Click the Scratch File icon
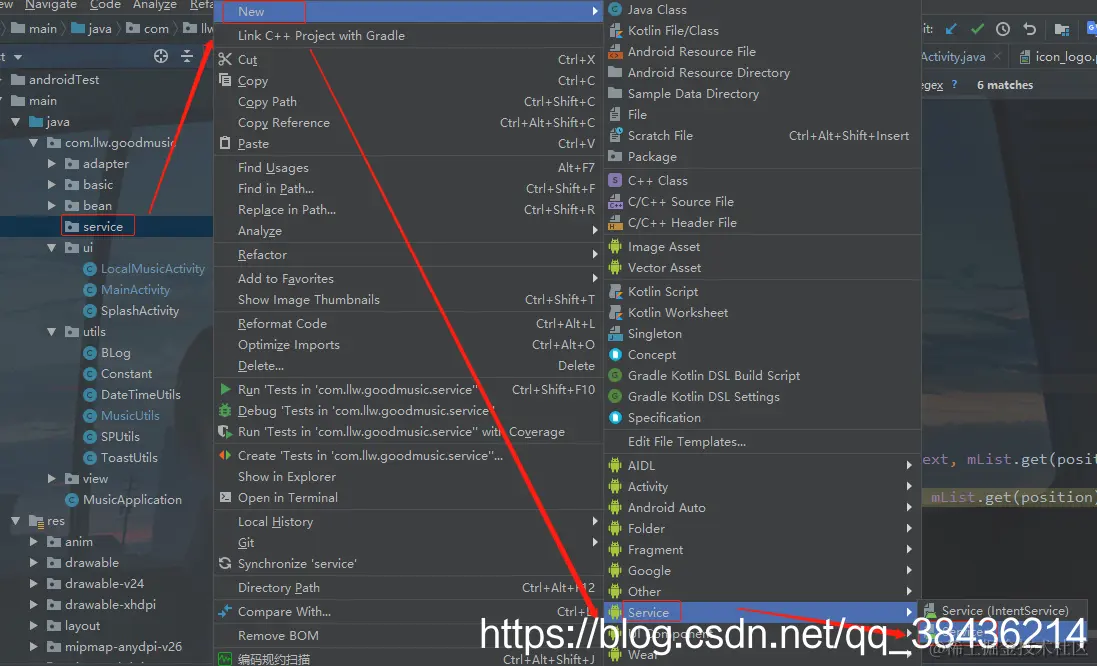The image size is (1097, 666). pyautogui.click(x=615, y=135)
